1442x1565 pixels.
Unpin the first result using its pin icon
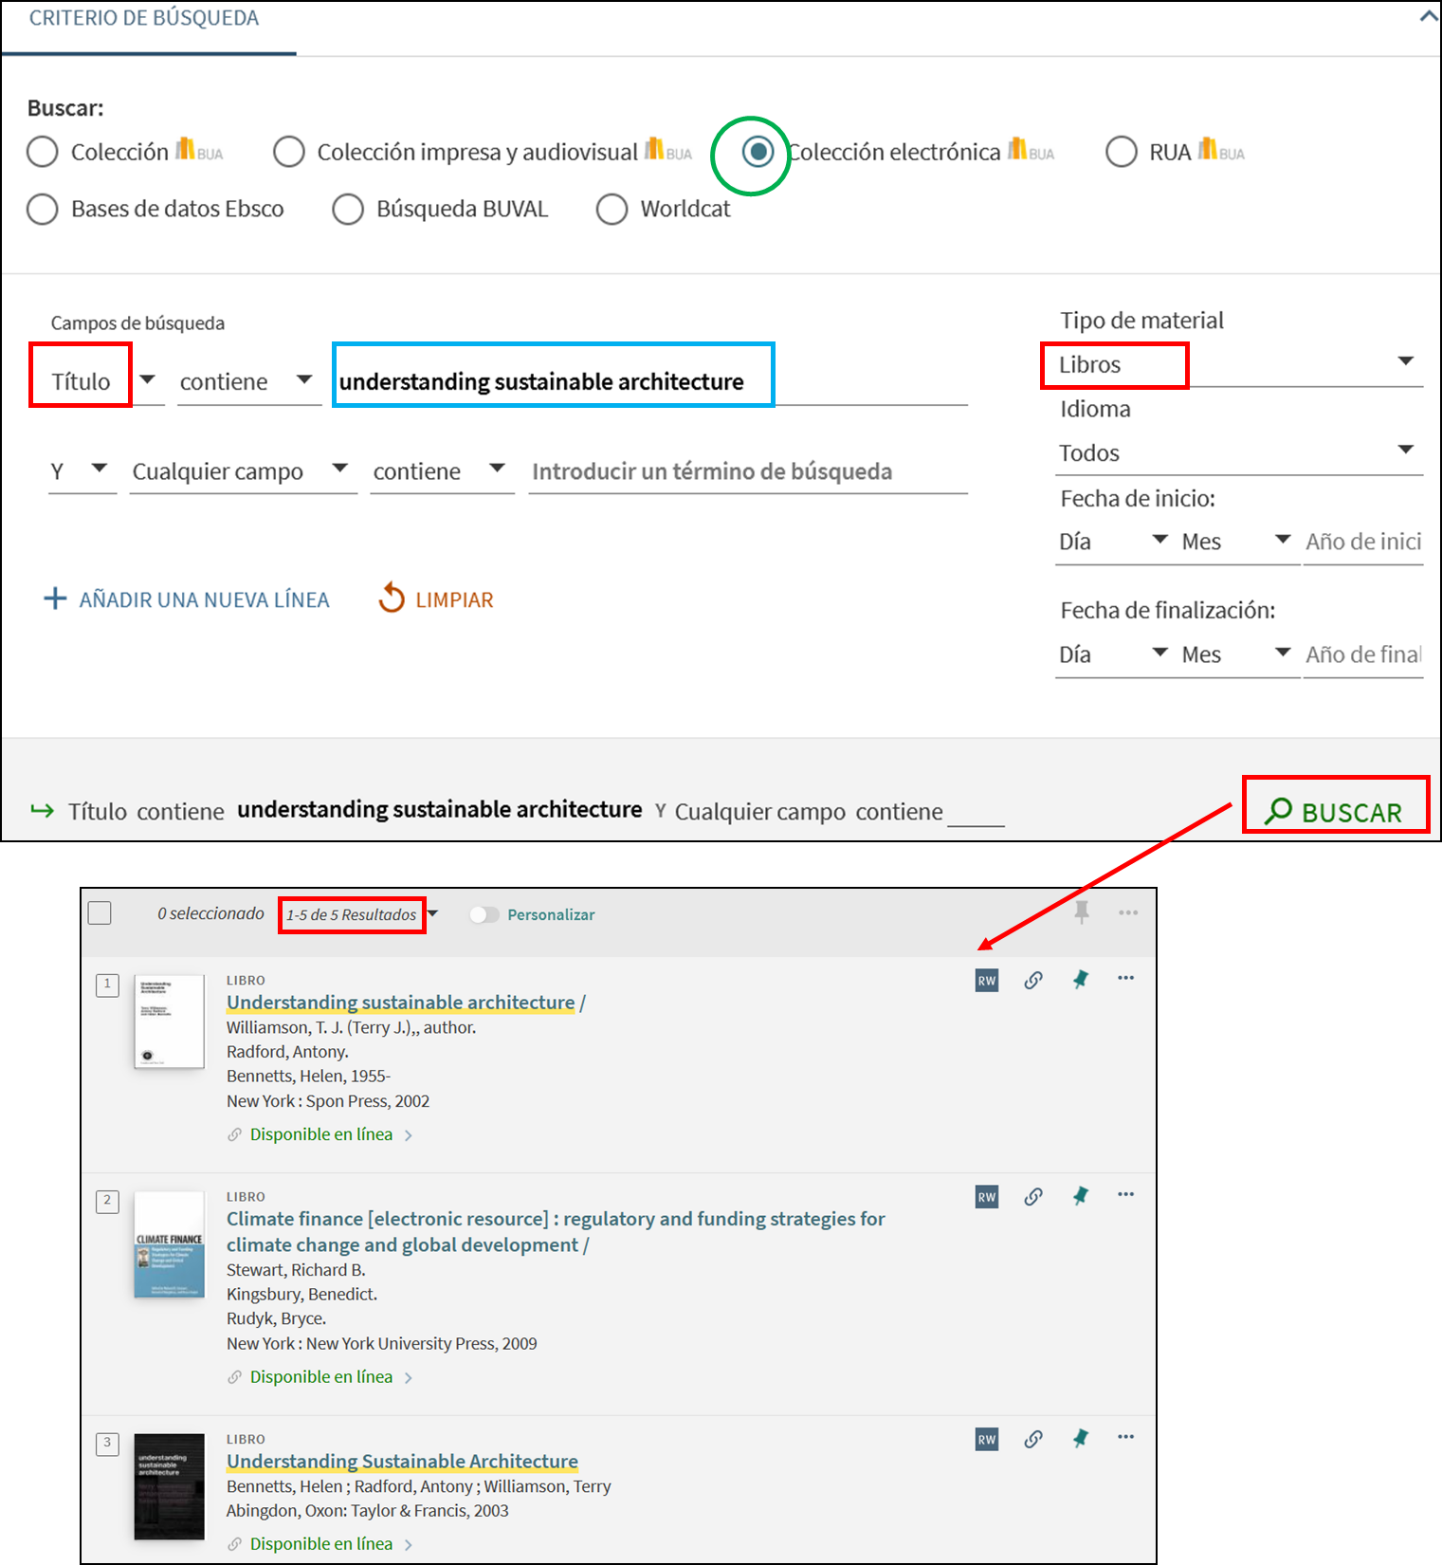[1080, 980]
